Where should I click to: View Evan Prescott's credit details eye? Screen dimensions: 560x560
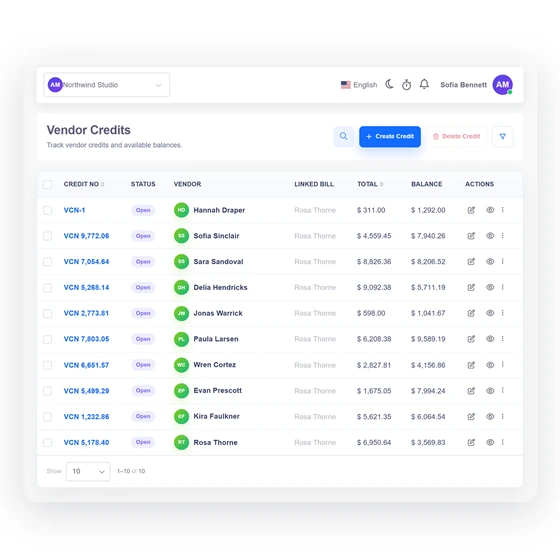(490, 391)
